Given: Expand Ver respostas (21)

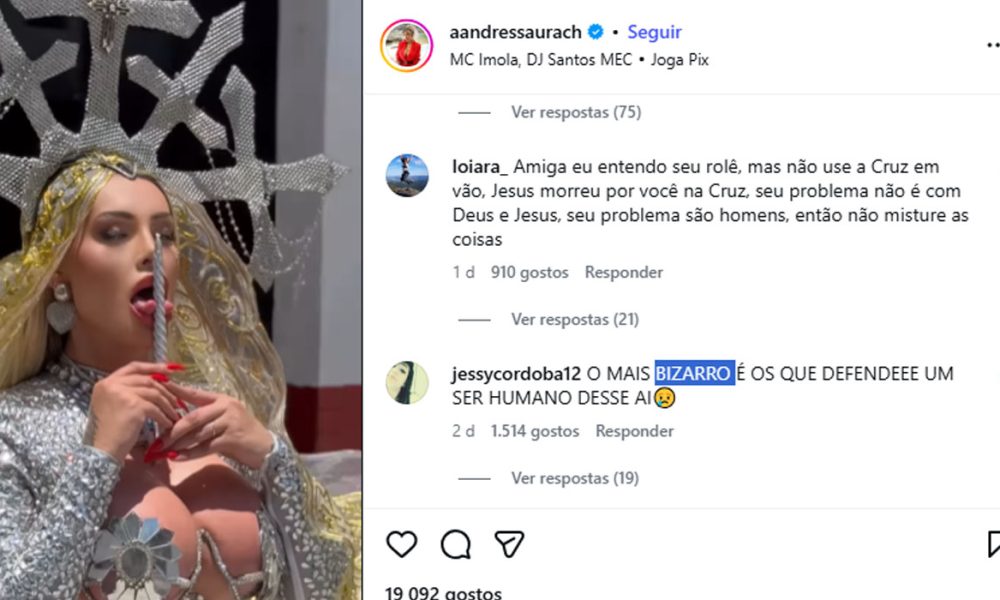Looking at the screenshot, I should [x=575, y=319].
